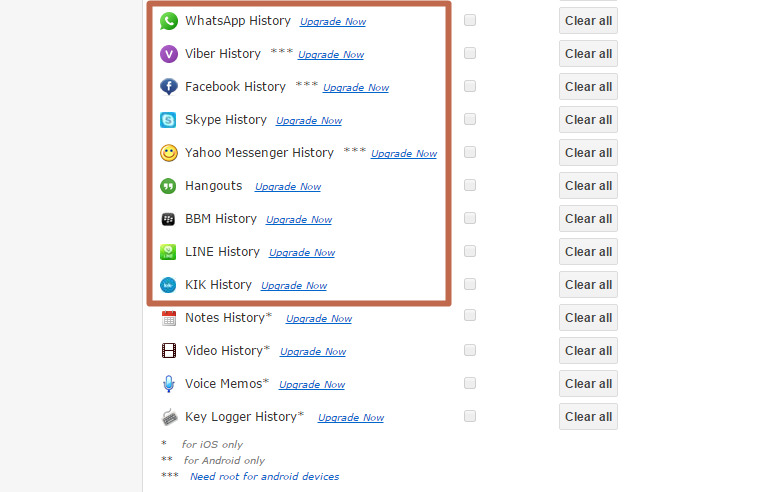
Task: Clear all Facebook History entries
Action: 588,87
